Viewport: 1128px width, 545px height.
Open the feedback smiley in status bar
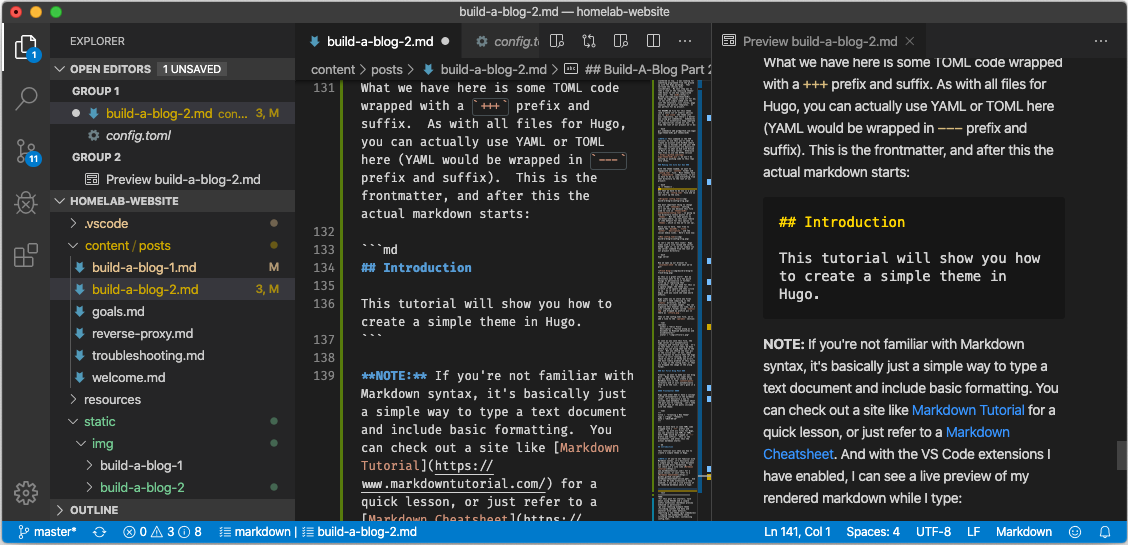click(1075, 532)
